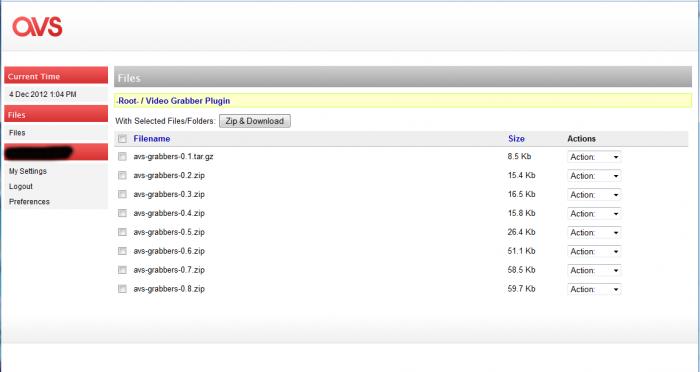Screen dimensions: 700x372
Task: Go to My Settings in sidebar
Action: pos(28,171)
